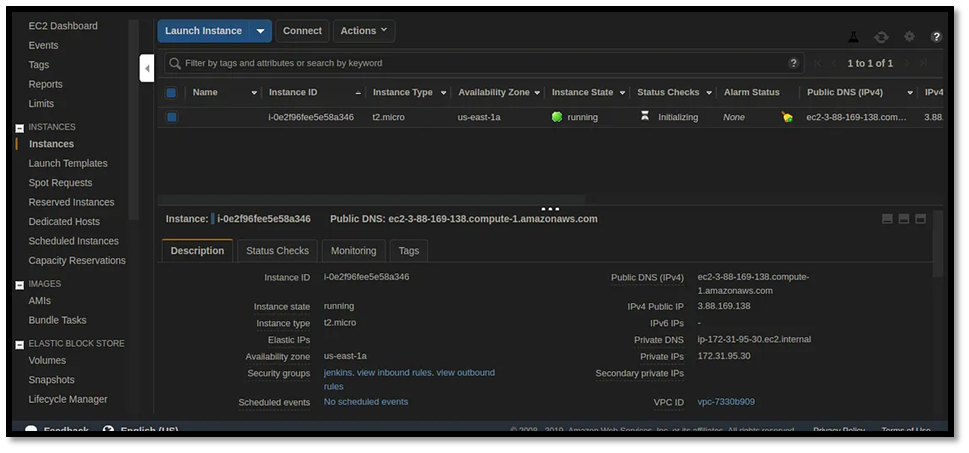969x453 pixels.
Task: Click the instance filter search field
Action: 475,63
